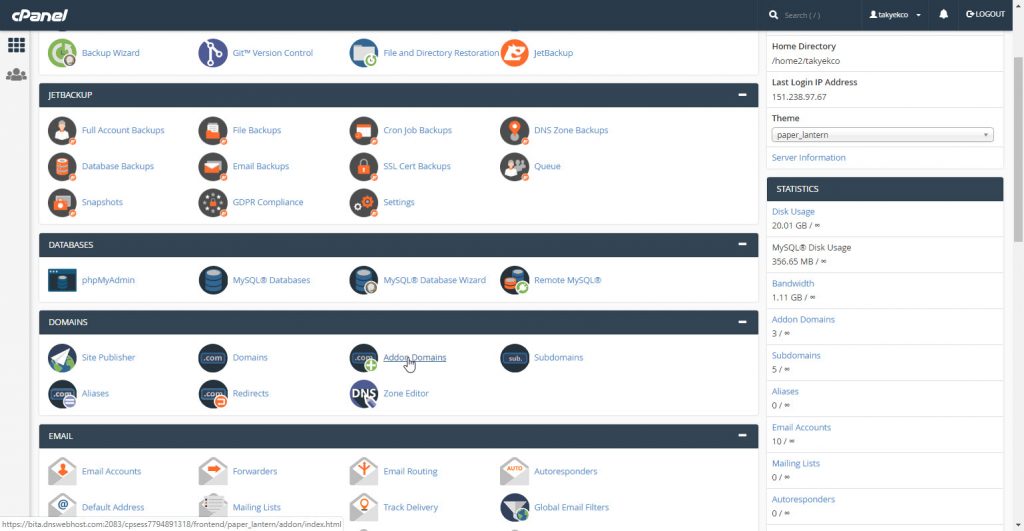The image size is (1024, 531).
Task: Click the Addon Domains link text
Action: 415,358
